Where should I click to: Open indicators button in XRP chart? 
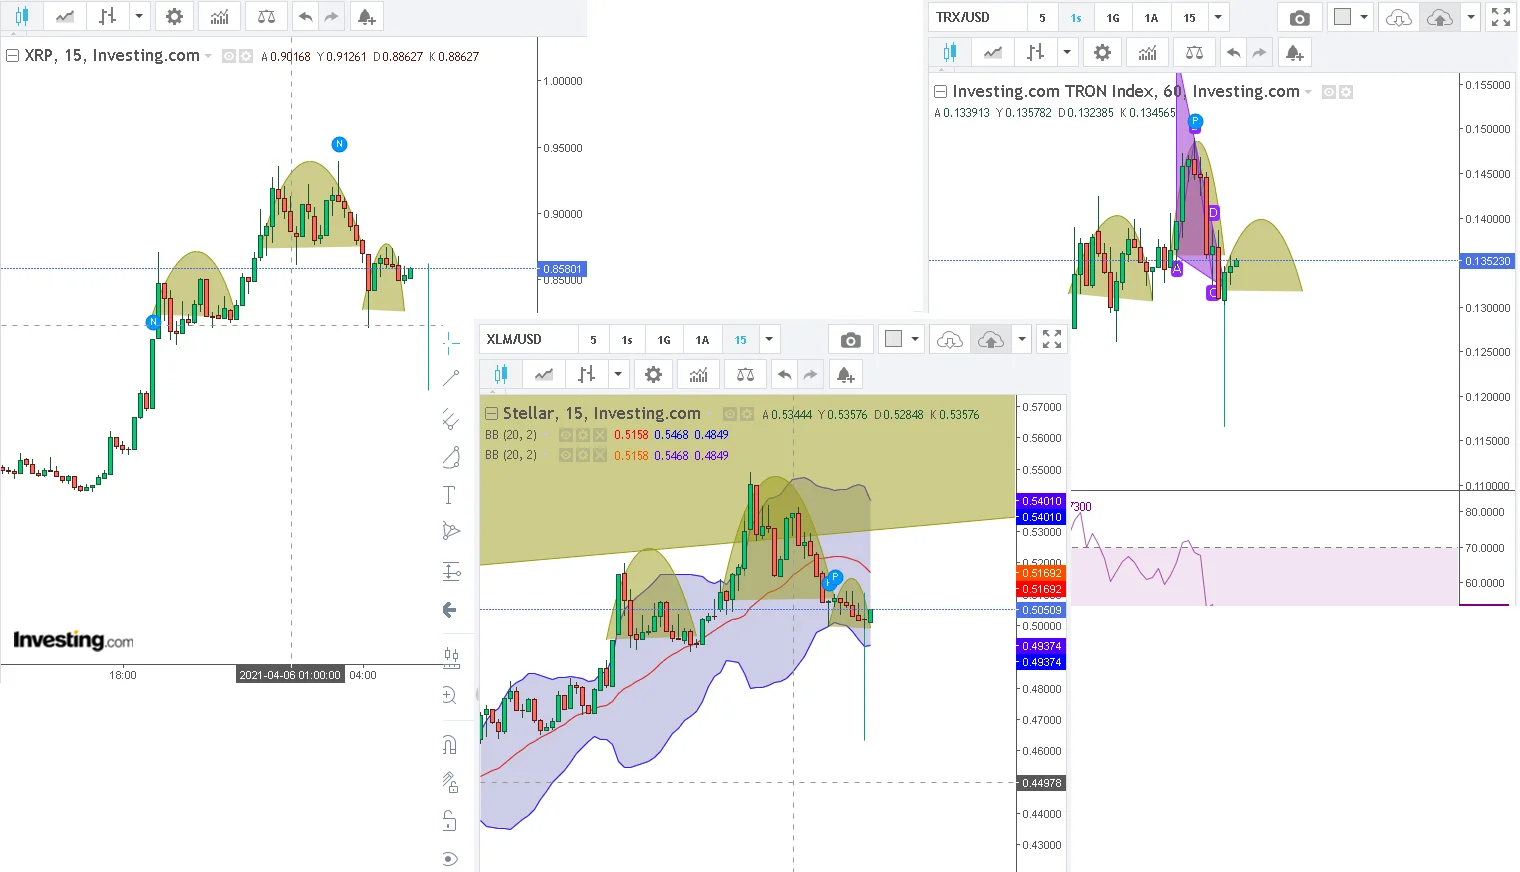click(x=219, y=17)
